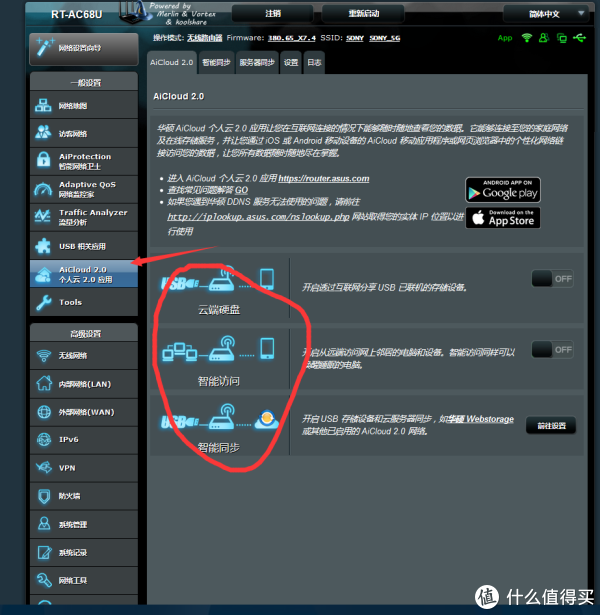Switch to the 设置 tab
Viewport: 600px width, 615px height.
pyautogui.click(x=291, y=62)
